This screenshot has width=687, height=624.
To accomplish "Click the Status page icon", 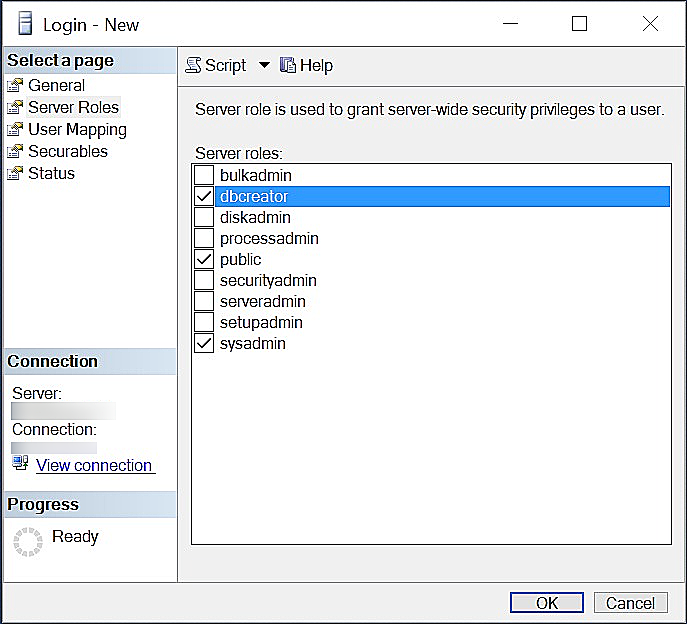I will (x=15, y=174).
